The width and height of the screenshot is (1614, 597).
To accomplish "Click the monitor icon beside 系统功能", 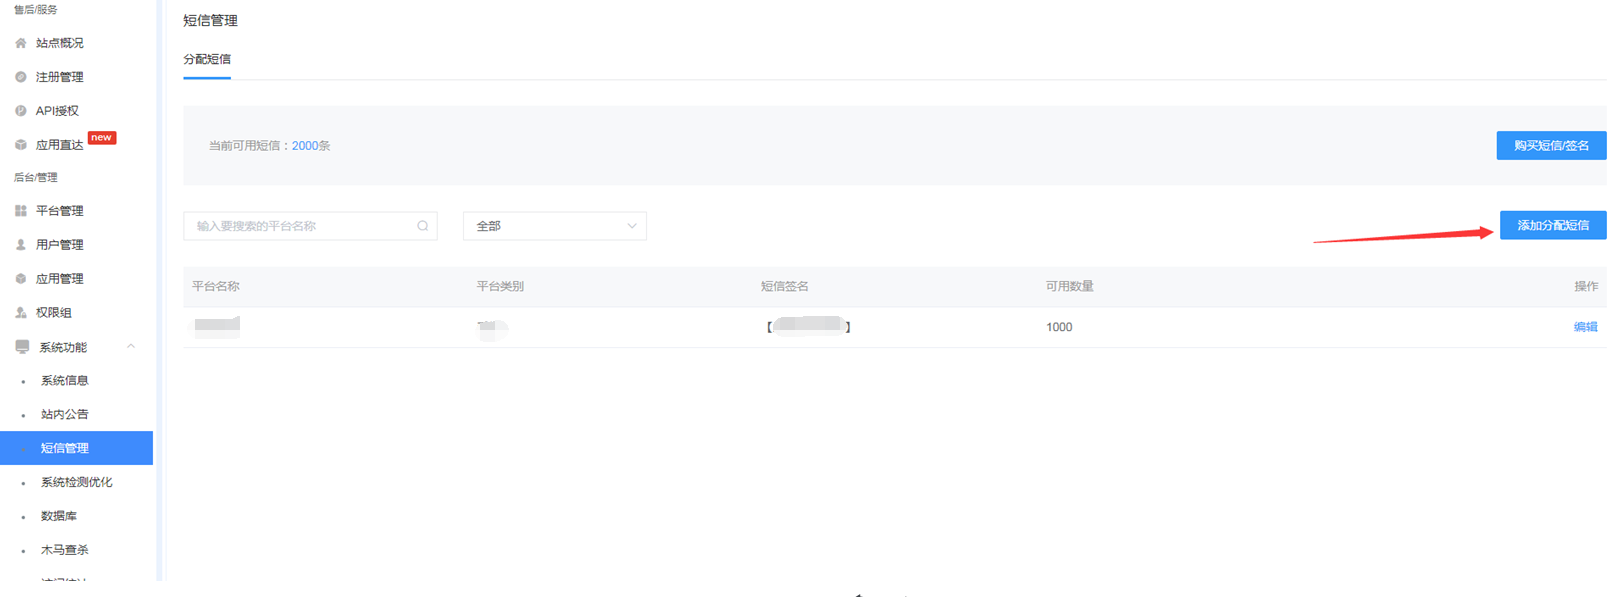I will pyautogui.click(x=22, y=347).
